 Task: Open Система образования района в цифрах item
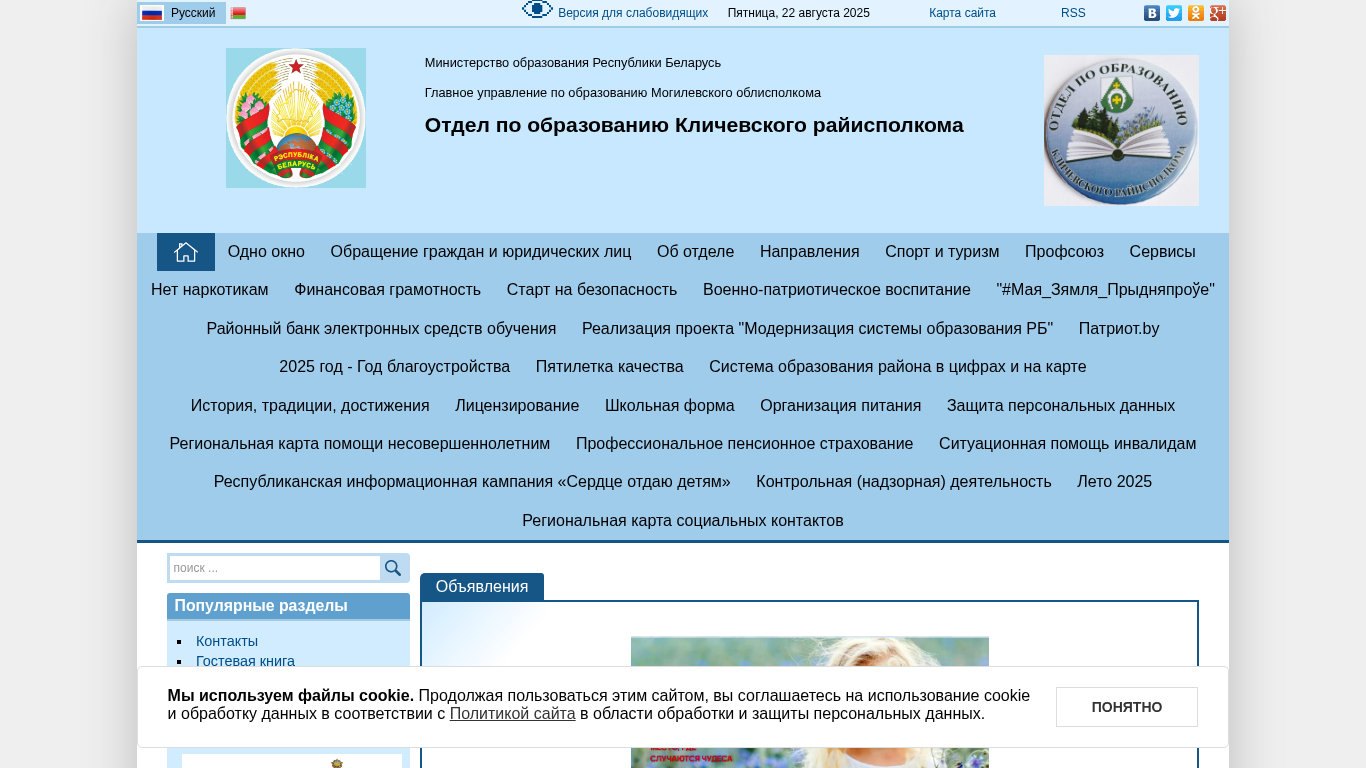click(898, 367)
